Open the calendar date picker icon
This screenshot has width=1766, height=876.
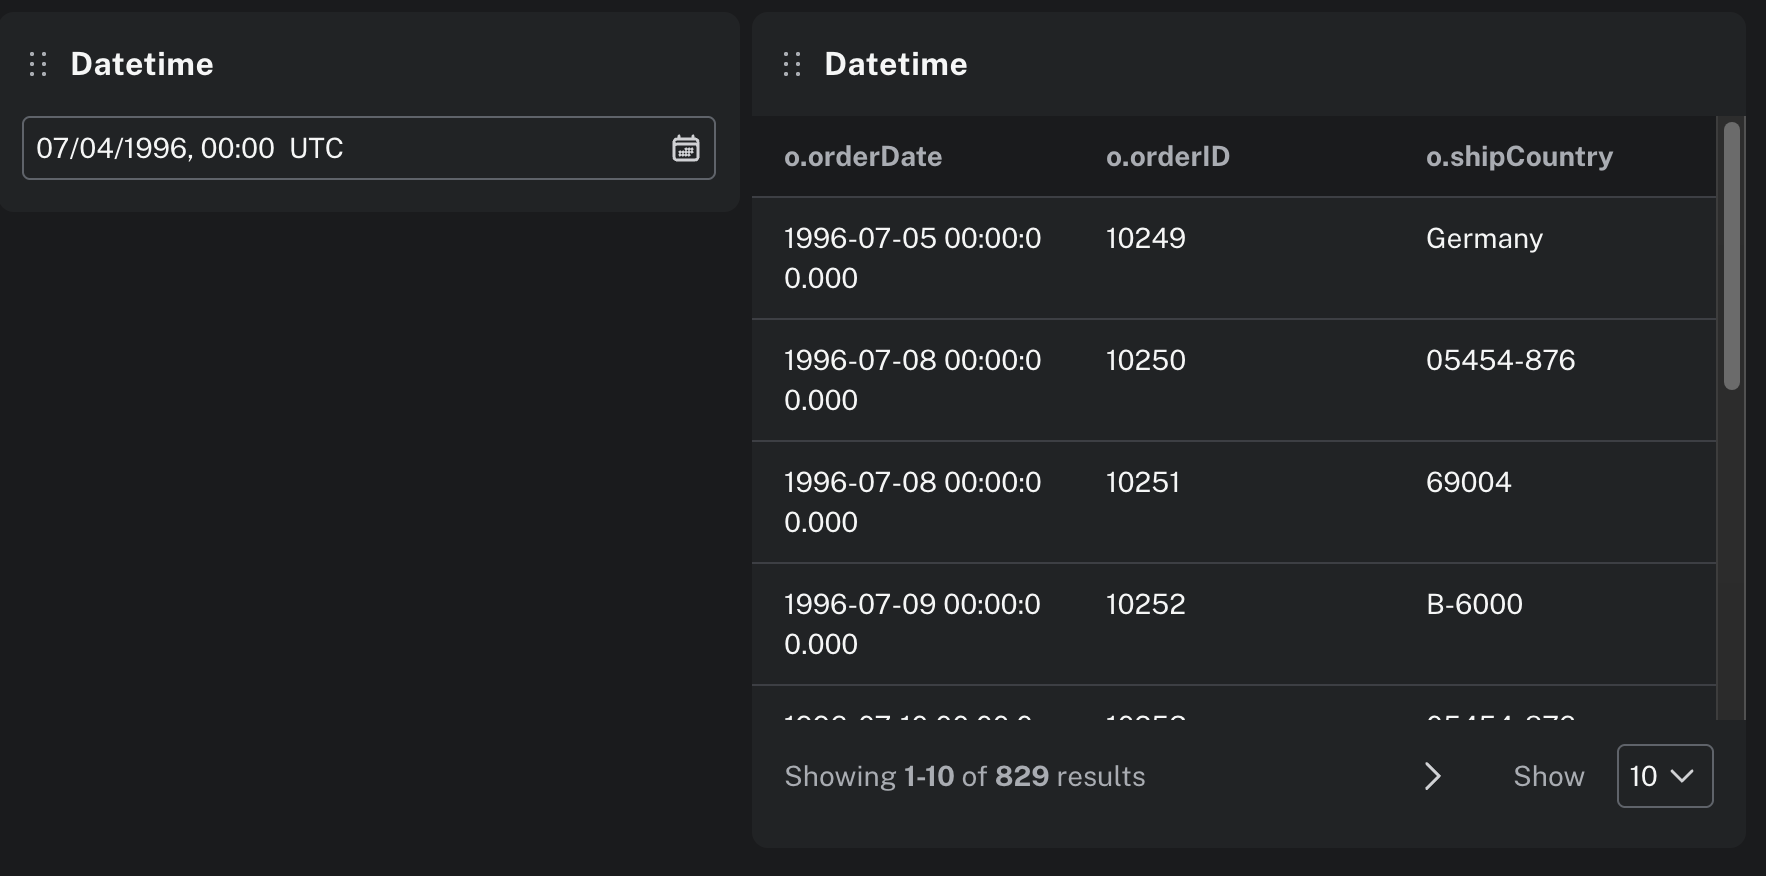click(685, 148)
